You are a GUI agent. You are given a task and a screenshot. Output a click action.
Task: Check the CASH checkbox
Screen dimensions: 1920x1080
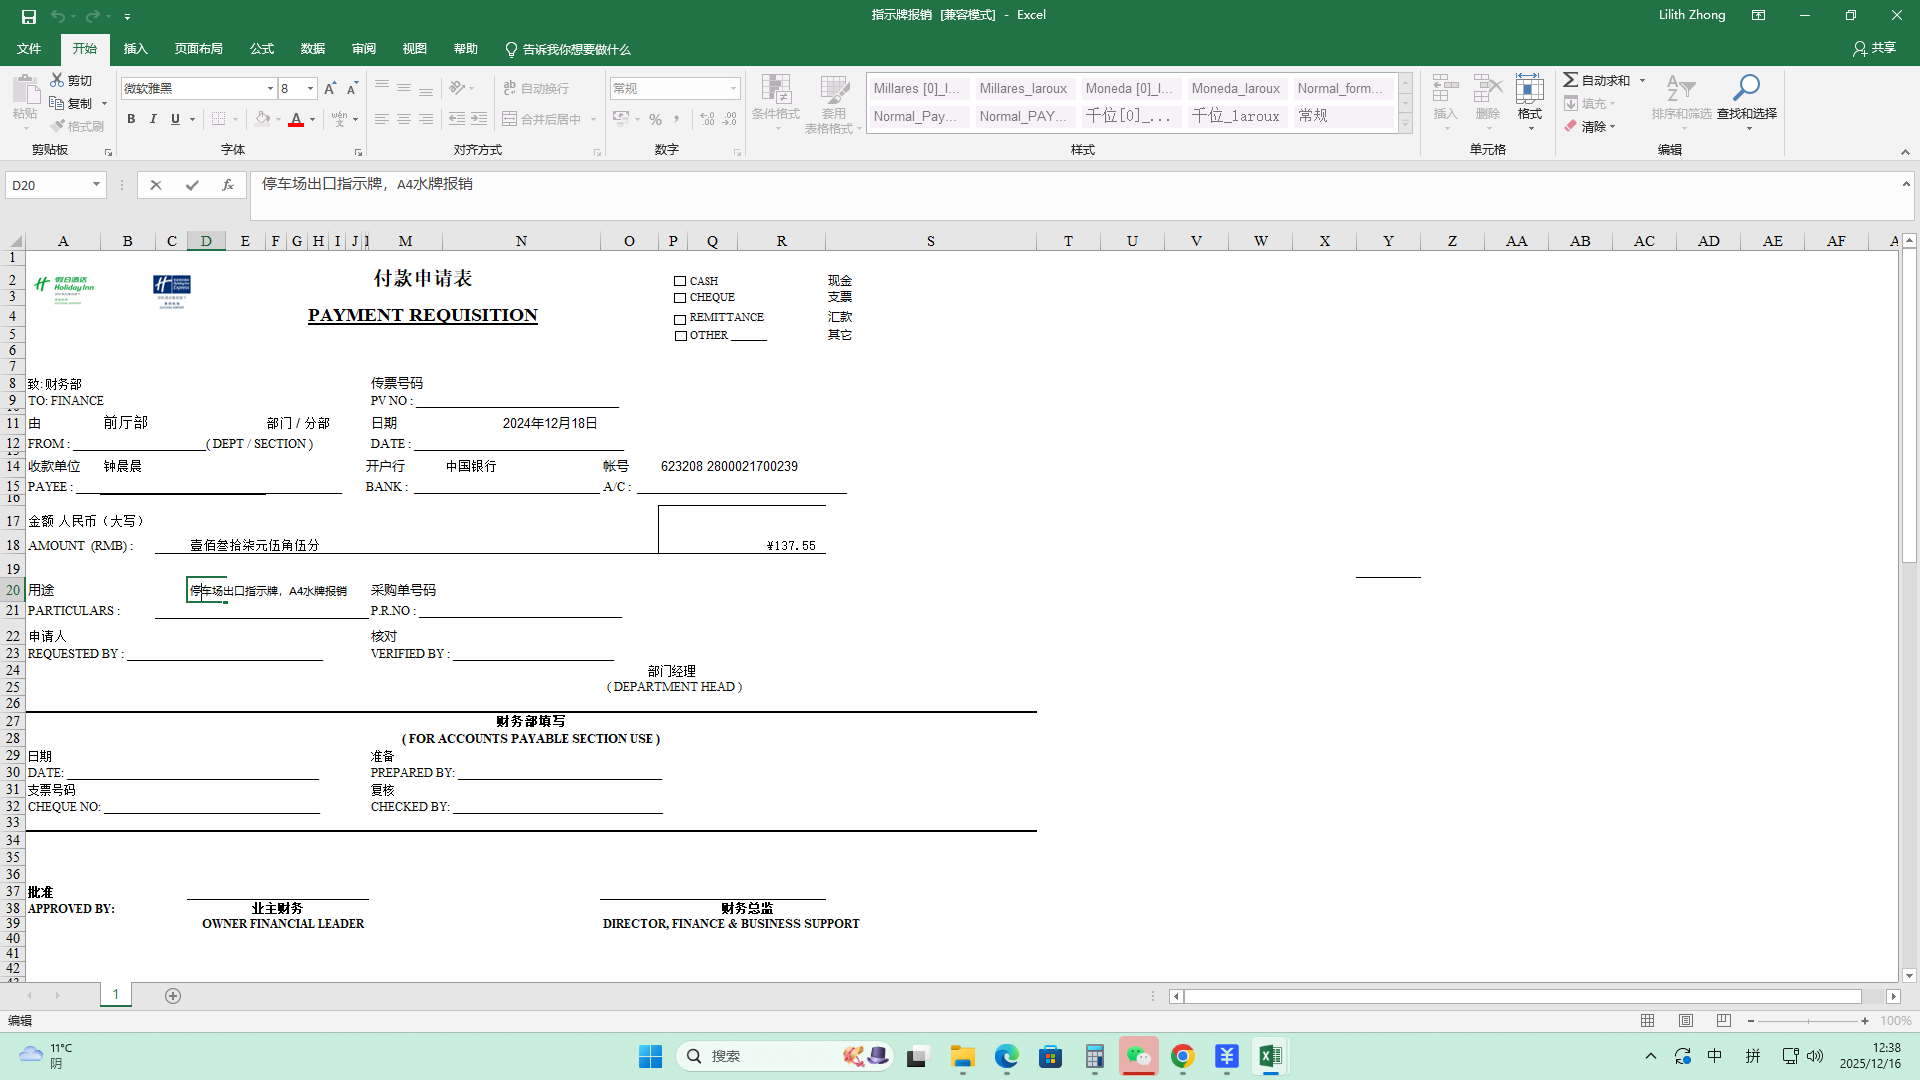point(680,282)
